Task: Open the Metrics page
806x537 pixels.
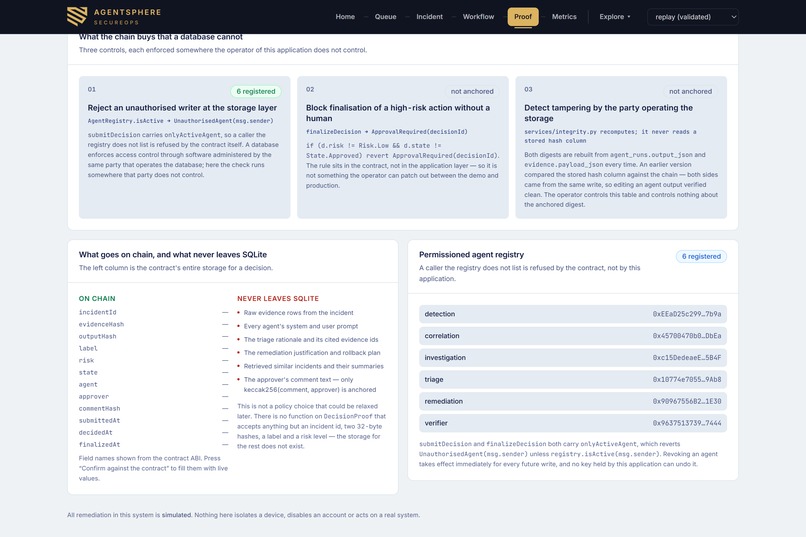Action: (x=564, y=16)
